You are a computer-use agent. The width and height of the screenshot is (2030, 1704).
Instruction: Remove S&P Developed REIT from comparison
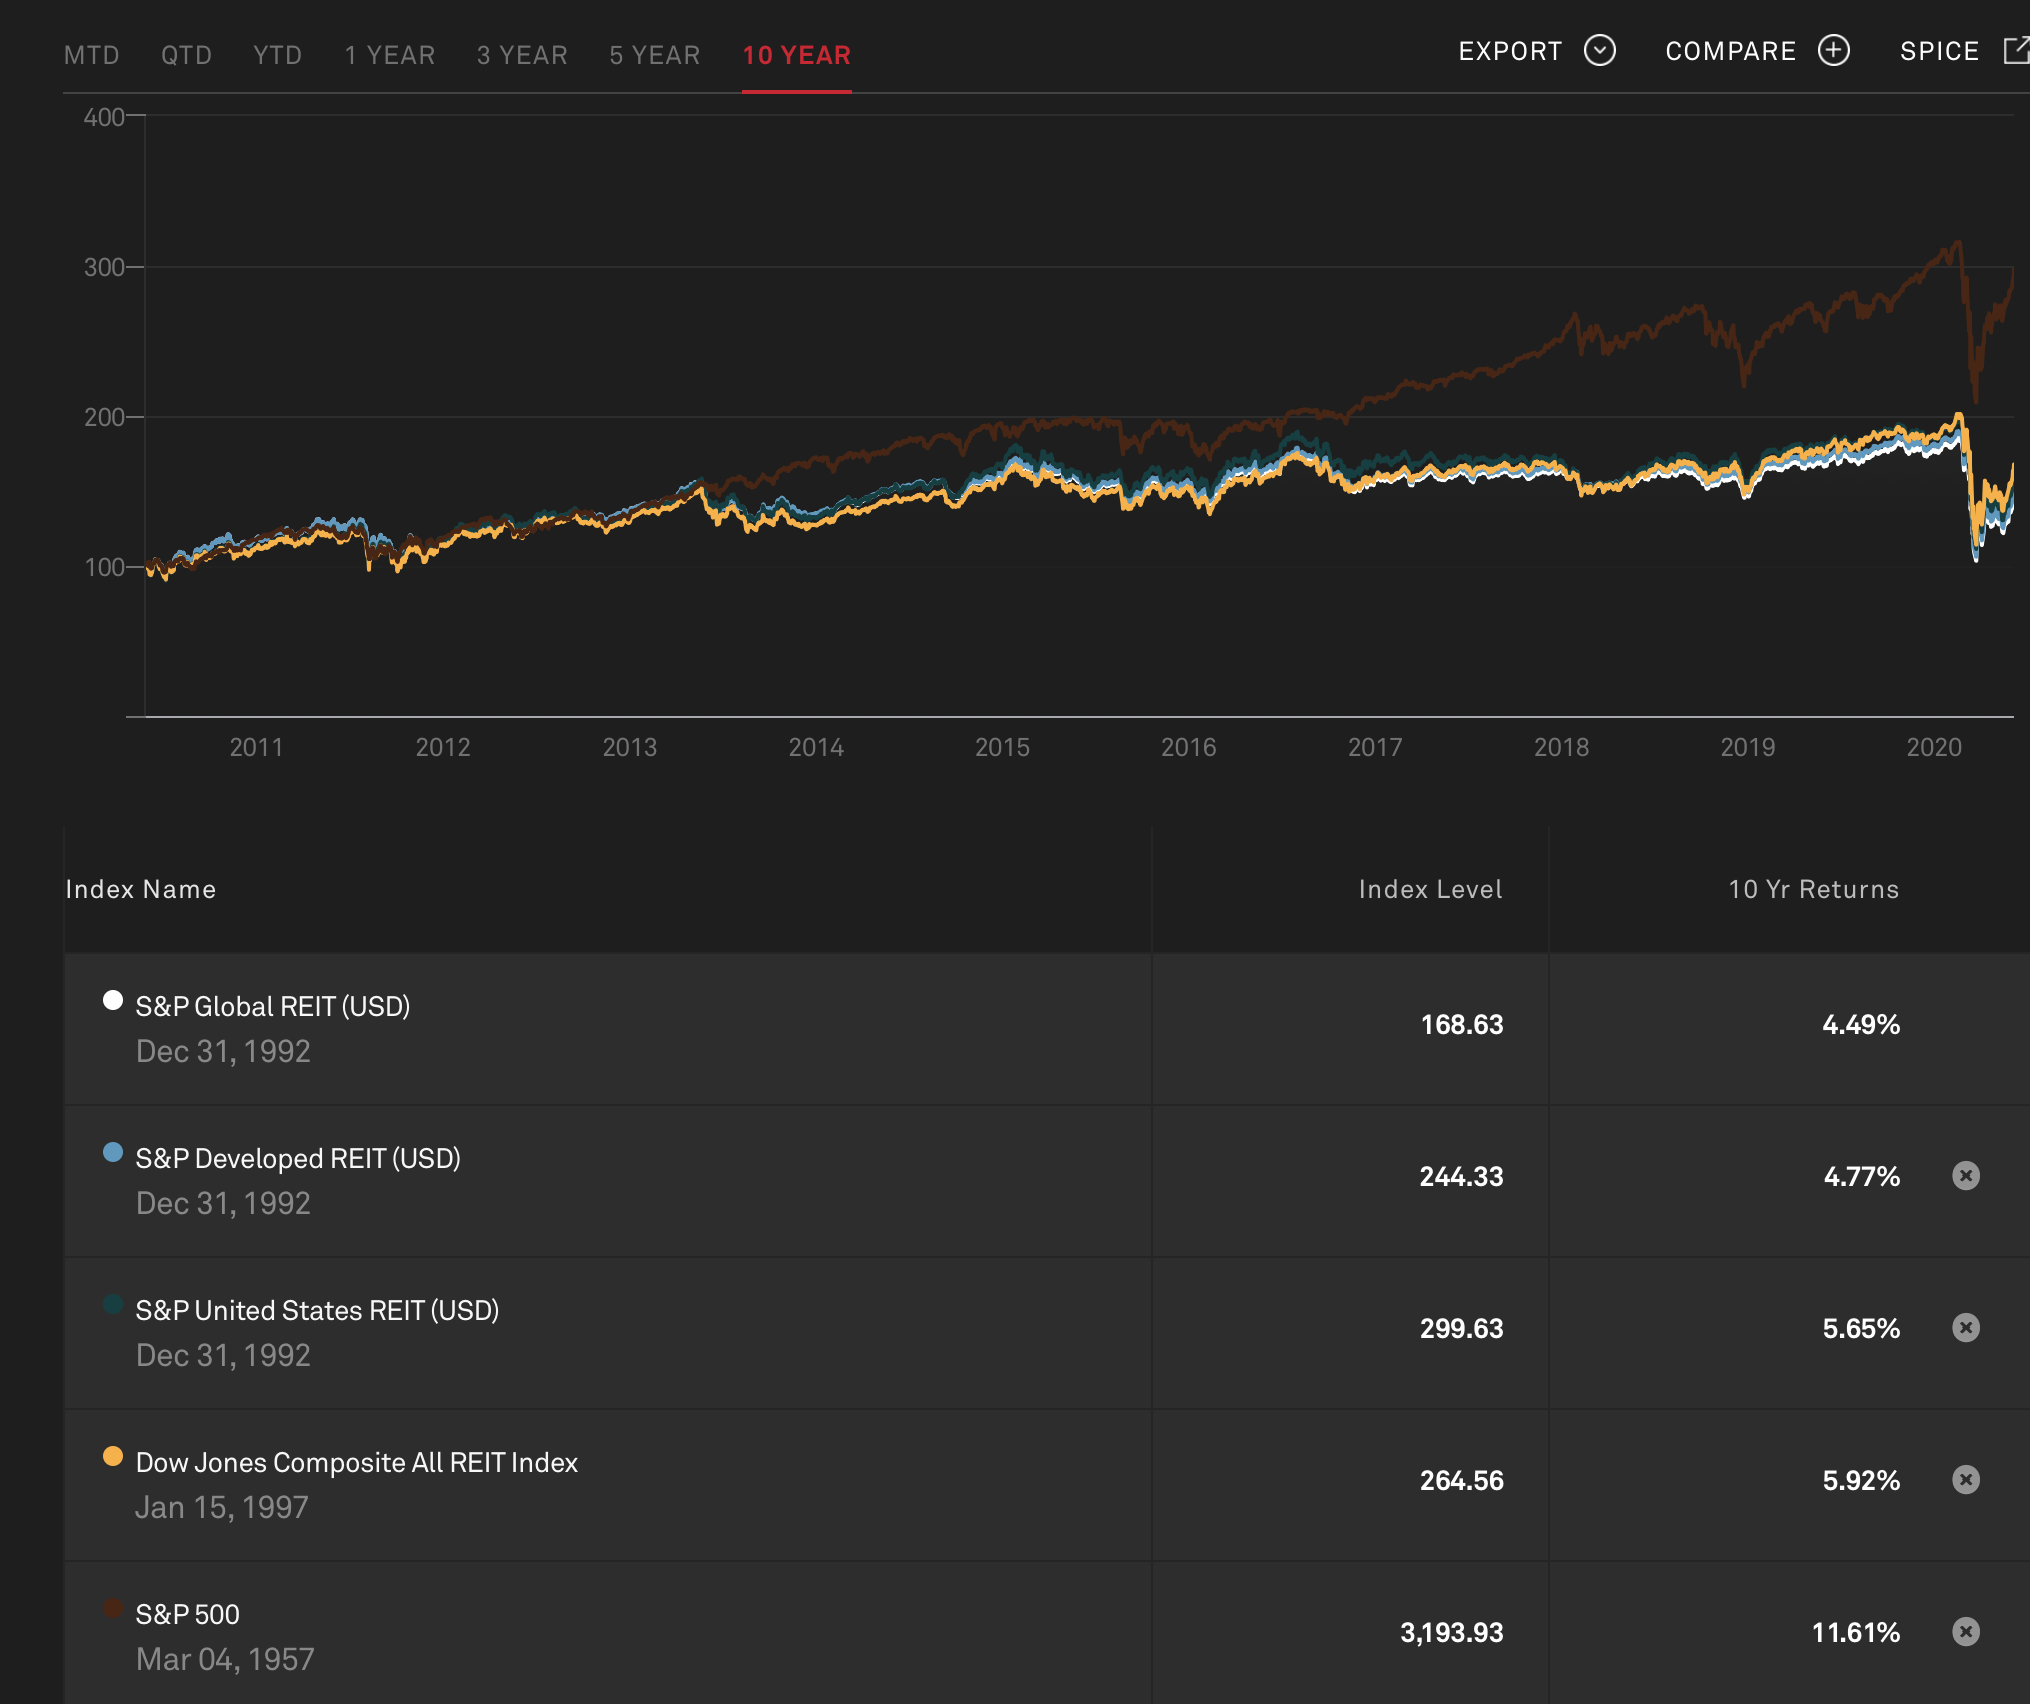(1966, 1175)
